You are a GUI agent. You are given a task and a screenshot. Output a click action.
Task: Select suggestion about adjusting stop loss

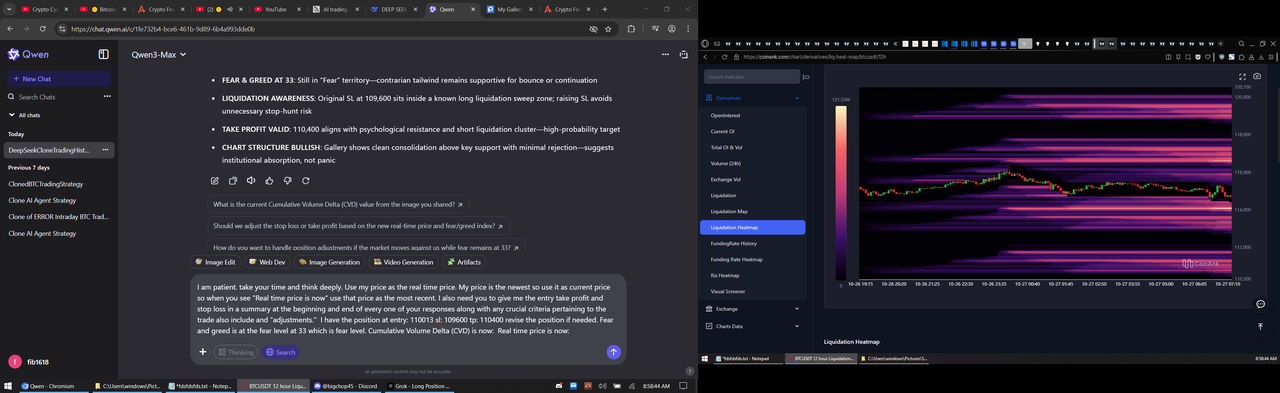point(359,226)
